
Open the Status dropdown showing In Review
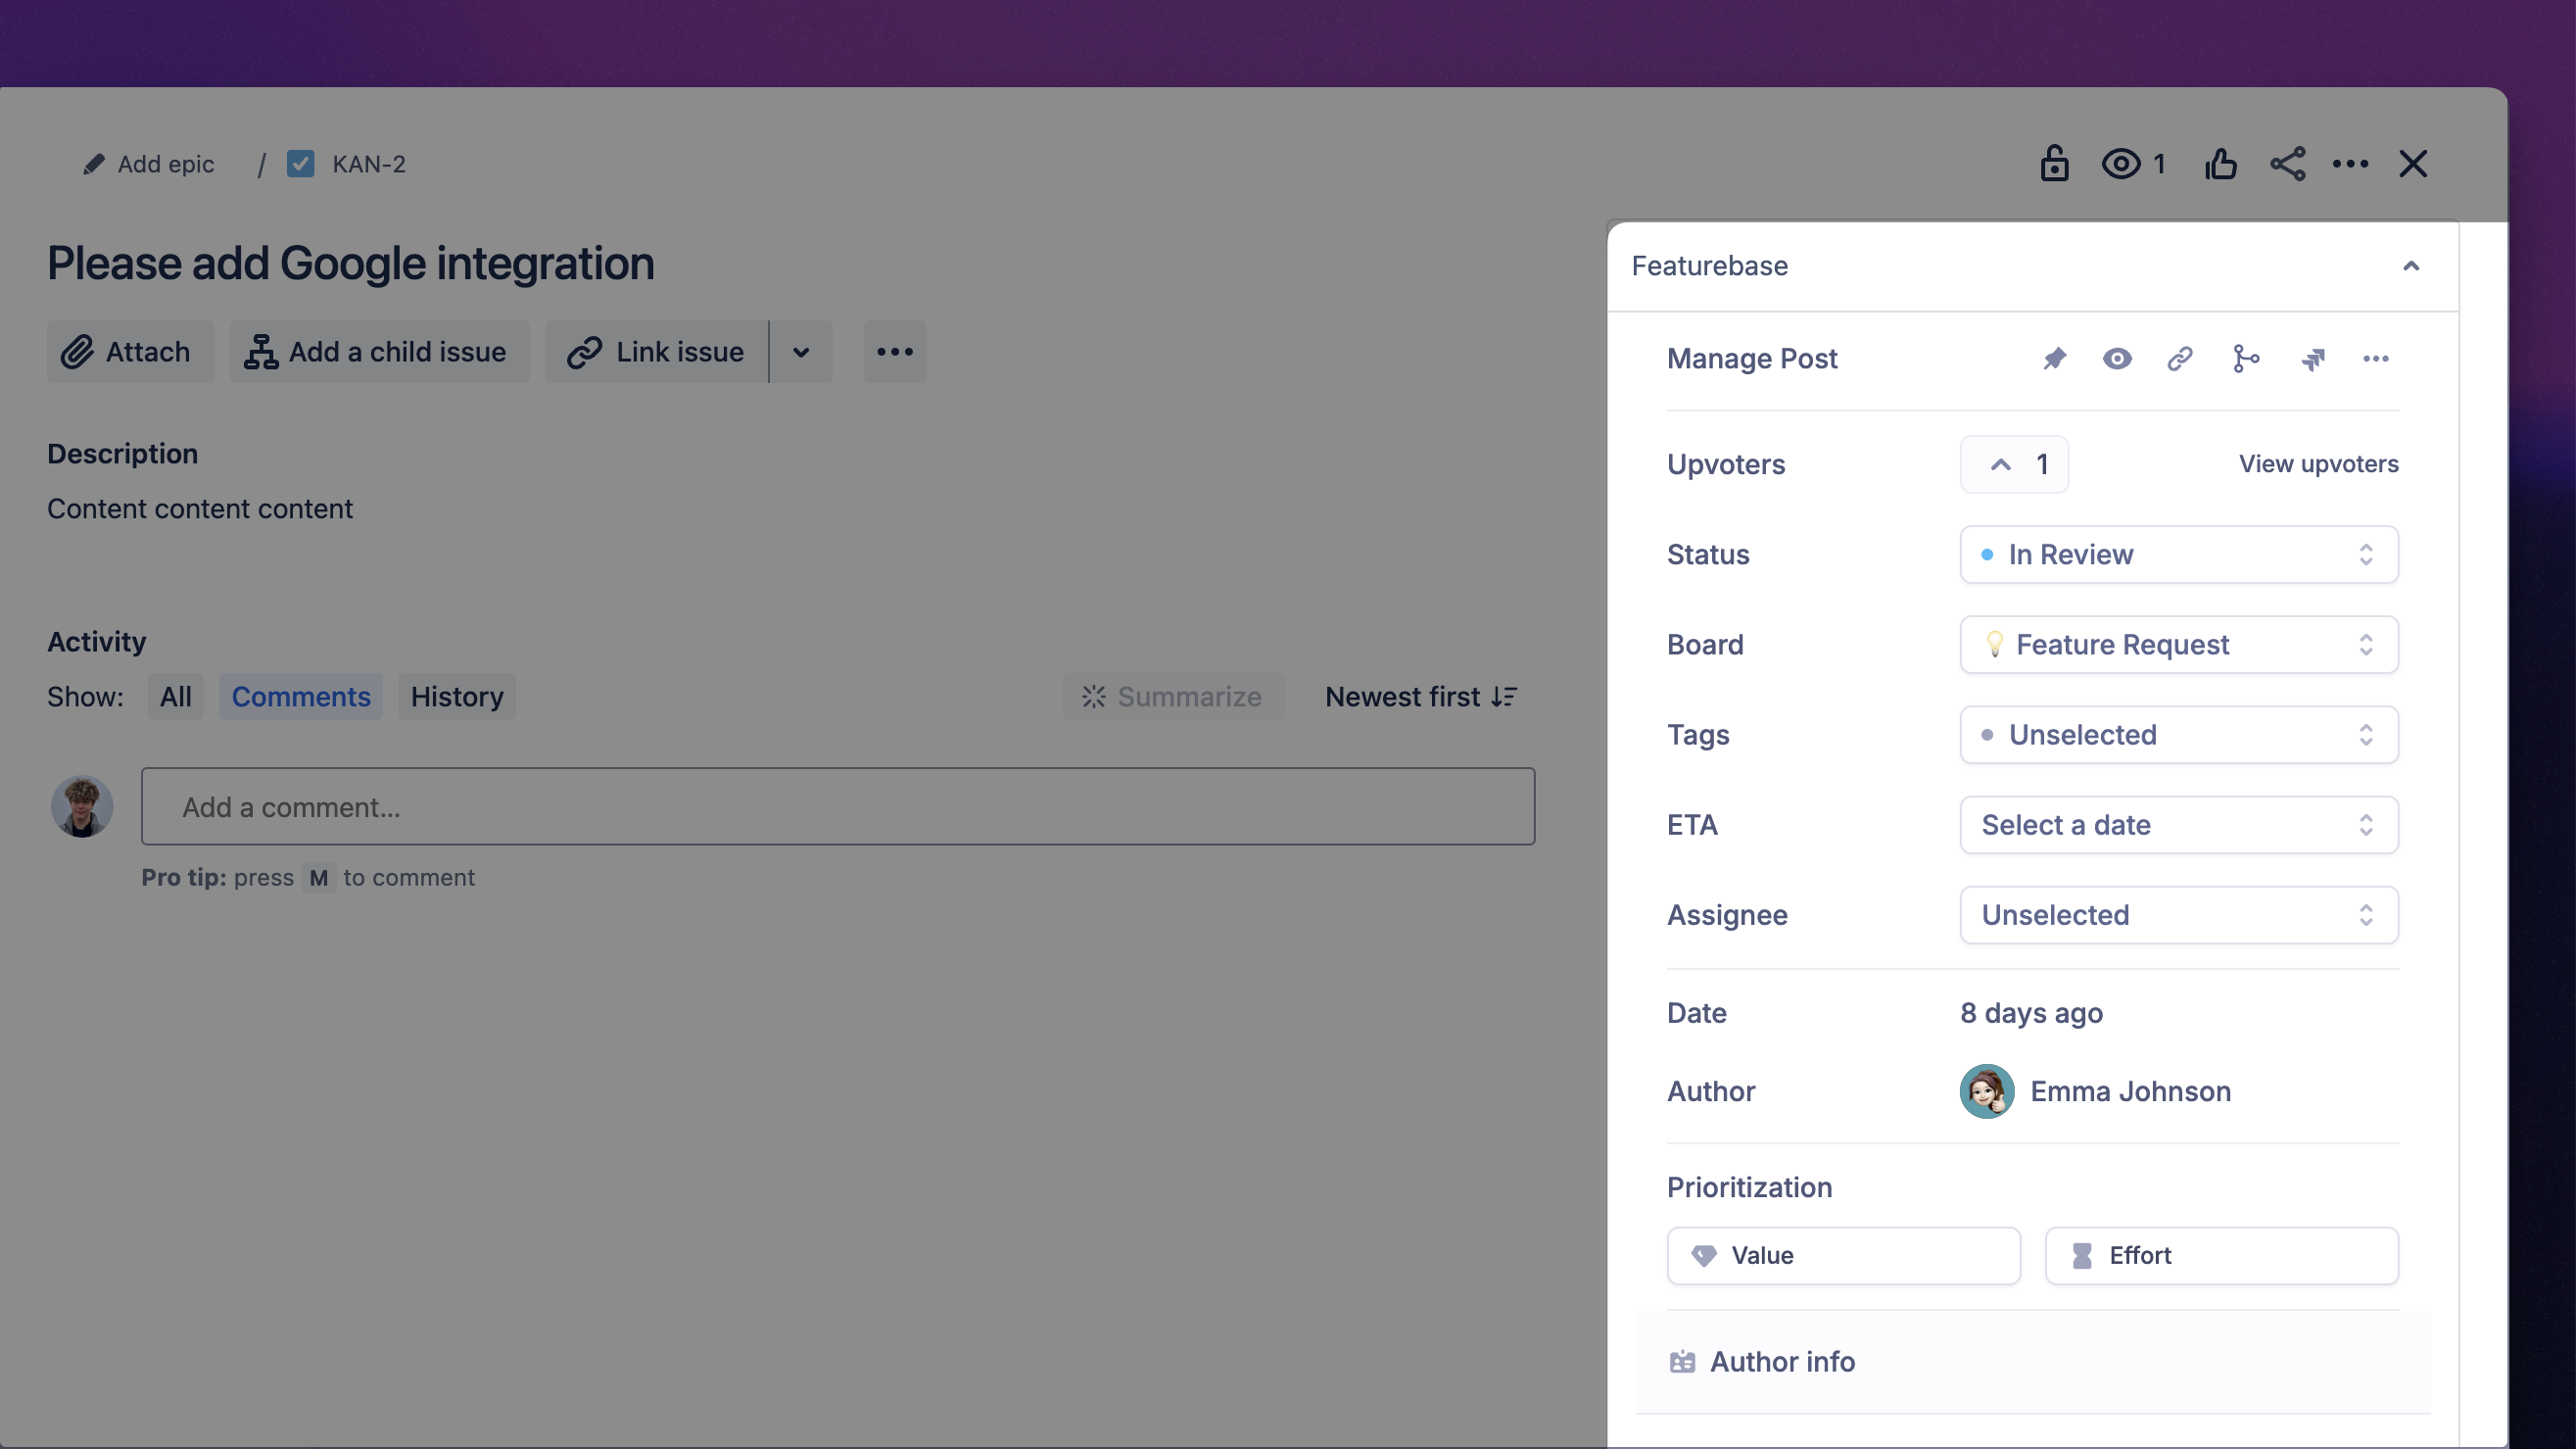coord(2179,554)
